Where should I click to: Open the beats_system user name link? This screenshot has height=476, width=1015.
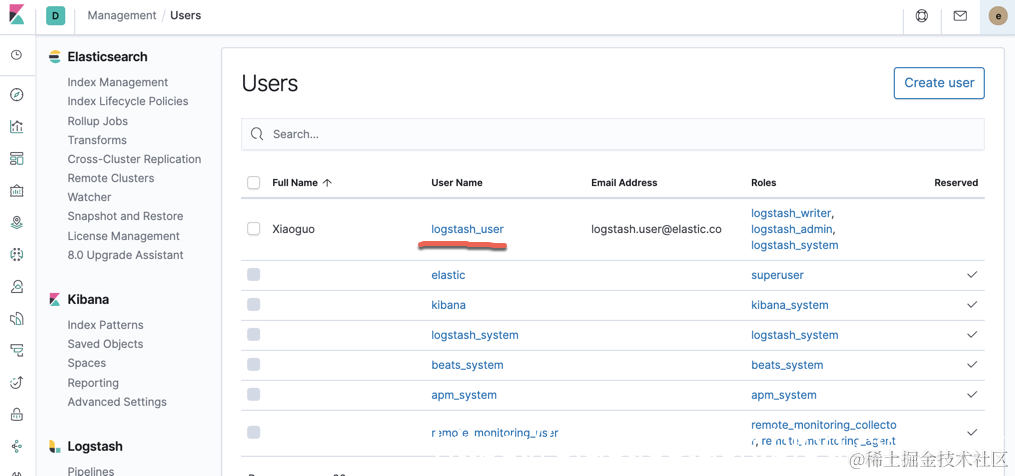467,365
